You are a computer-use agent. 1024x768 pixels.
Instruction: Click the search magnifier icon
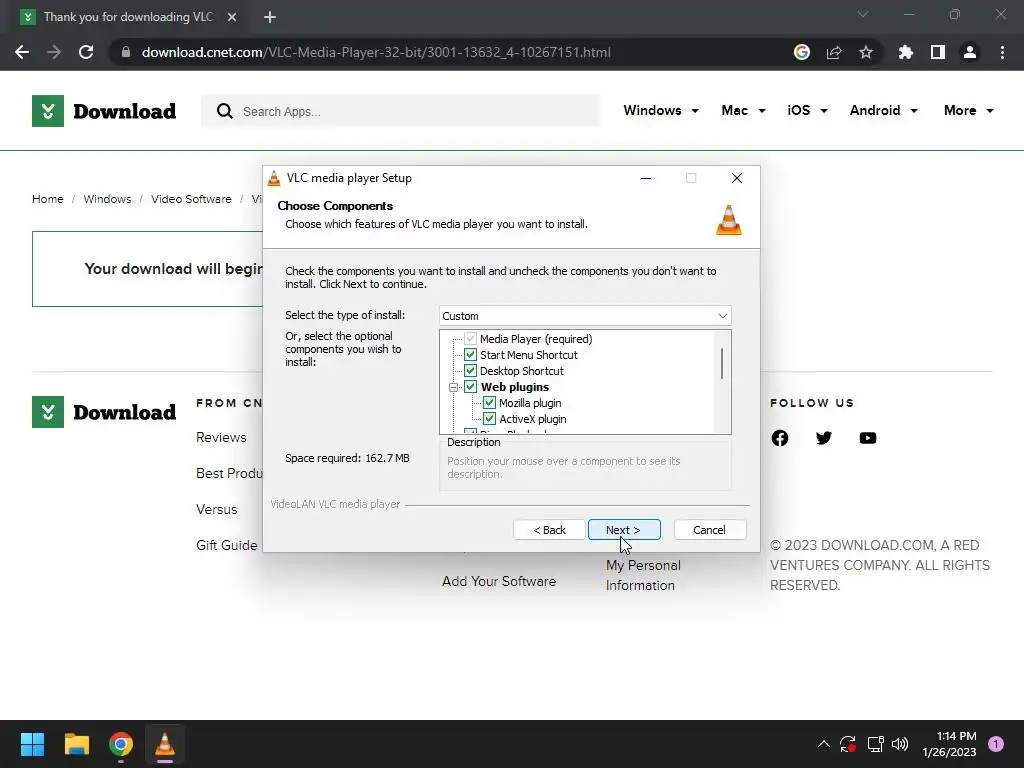(225, 111)
